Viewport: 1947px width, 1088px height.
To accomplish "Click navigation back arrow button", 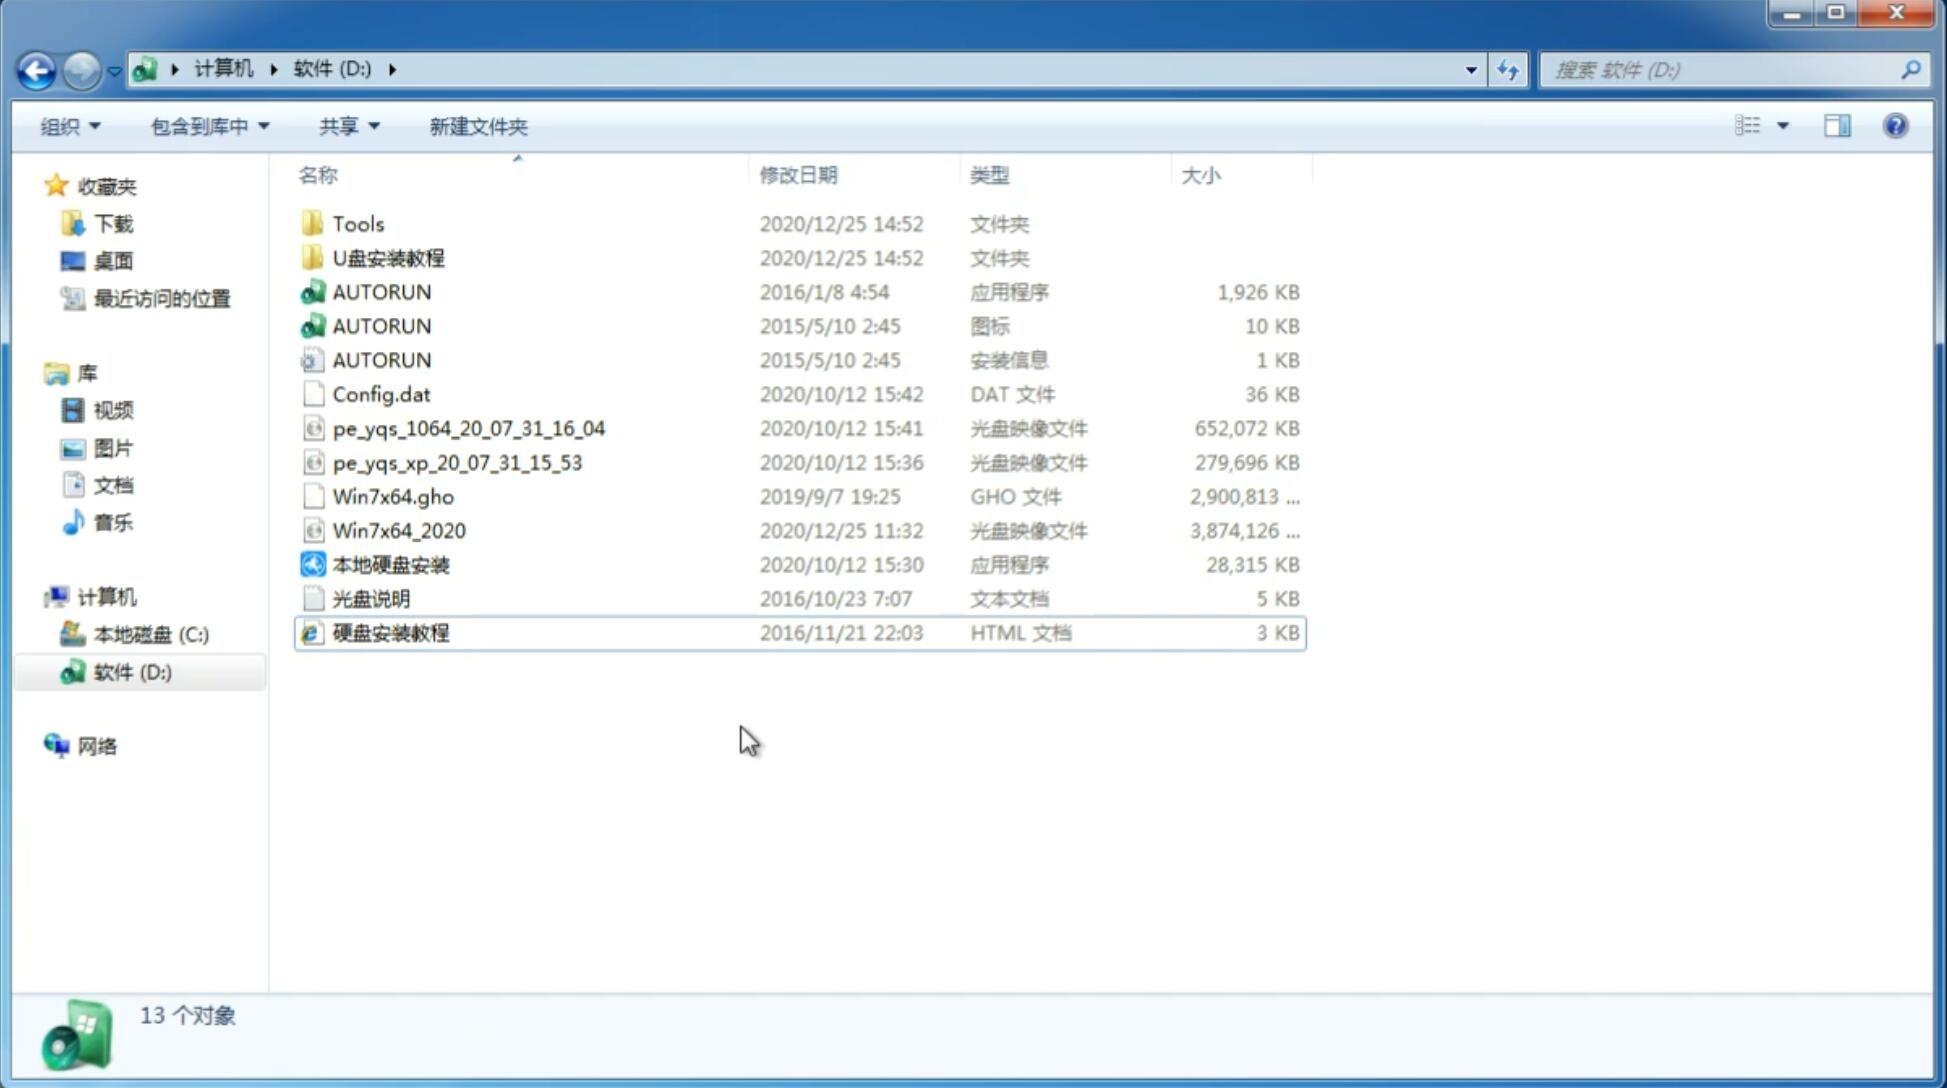I will 36,68.
